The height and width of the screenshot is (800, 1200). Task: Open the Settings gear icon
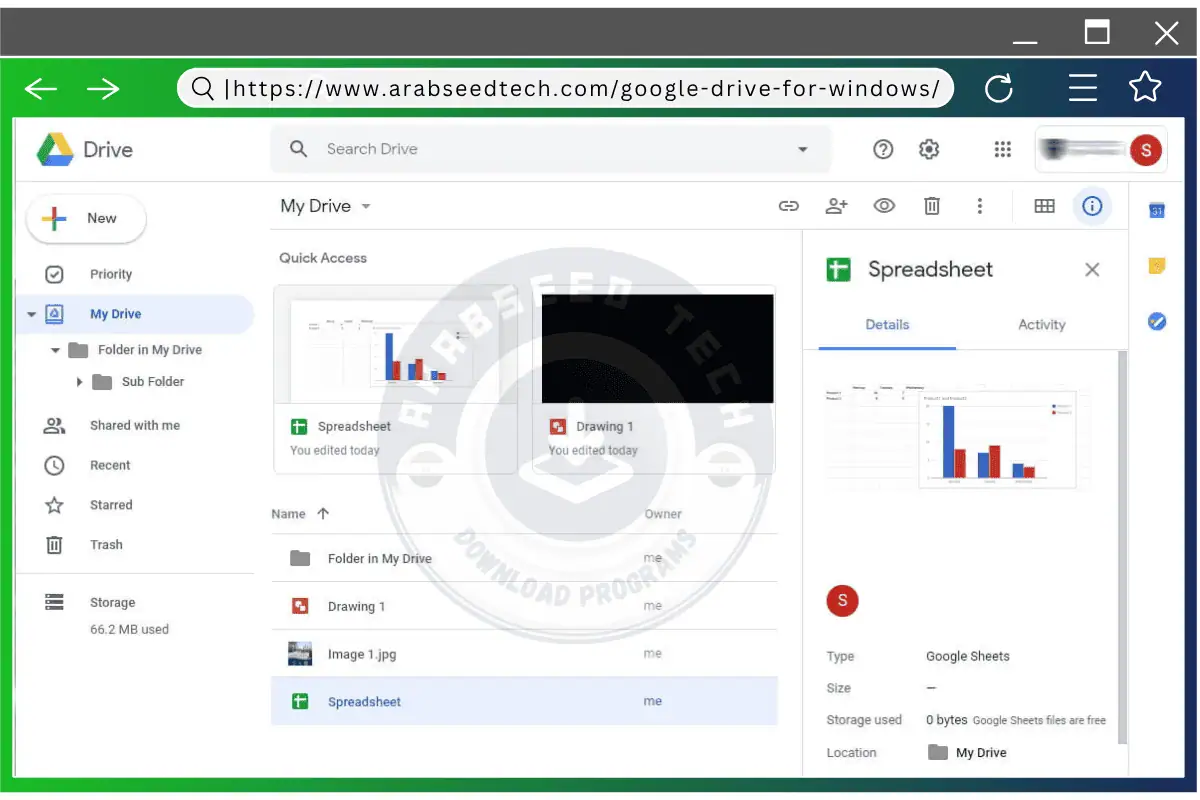click(929, 149)
